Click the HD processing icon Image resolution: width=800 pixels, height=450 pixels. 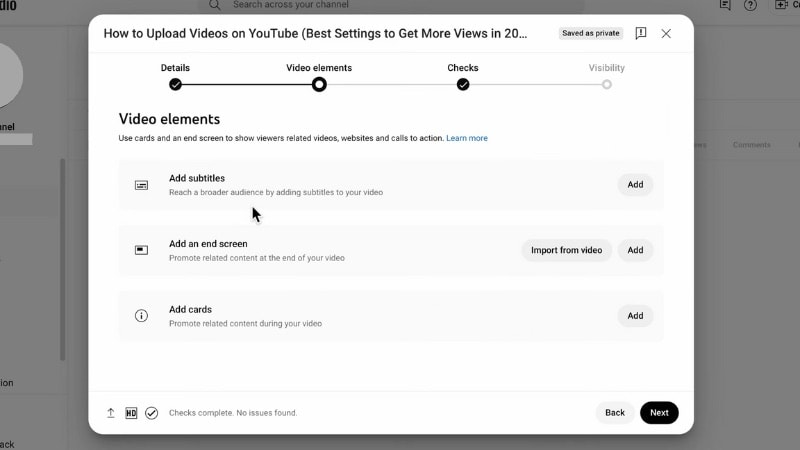click(131, 413)
